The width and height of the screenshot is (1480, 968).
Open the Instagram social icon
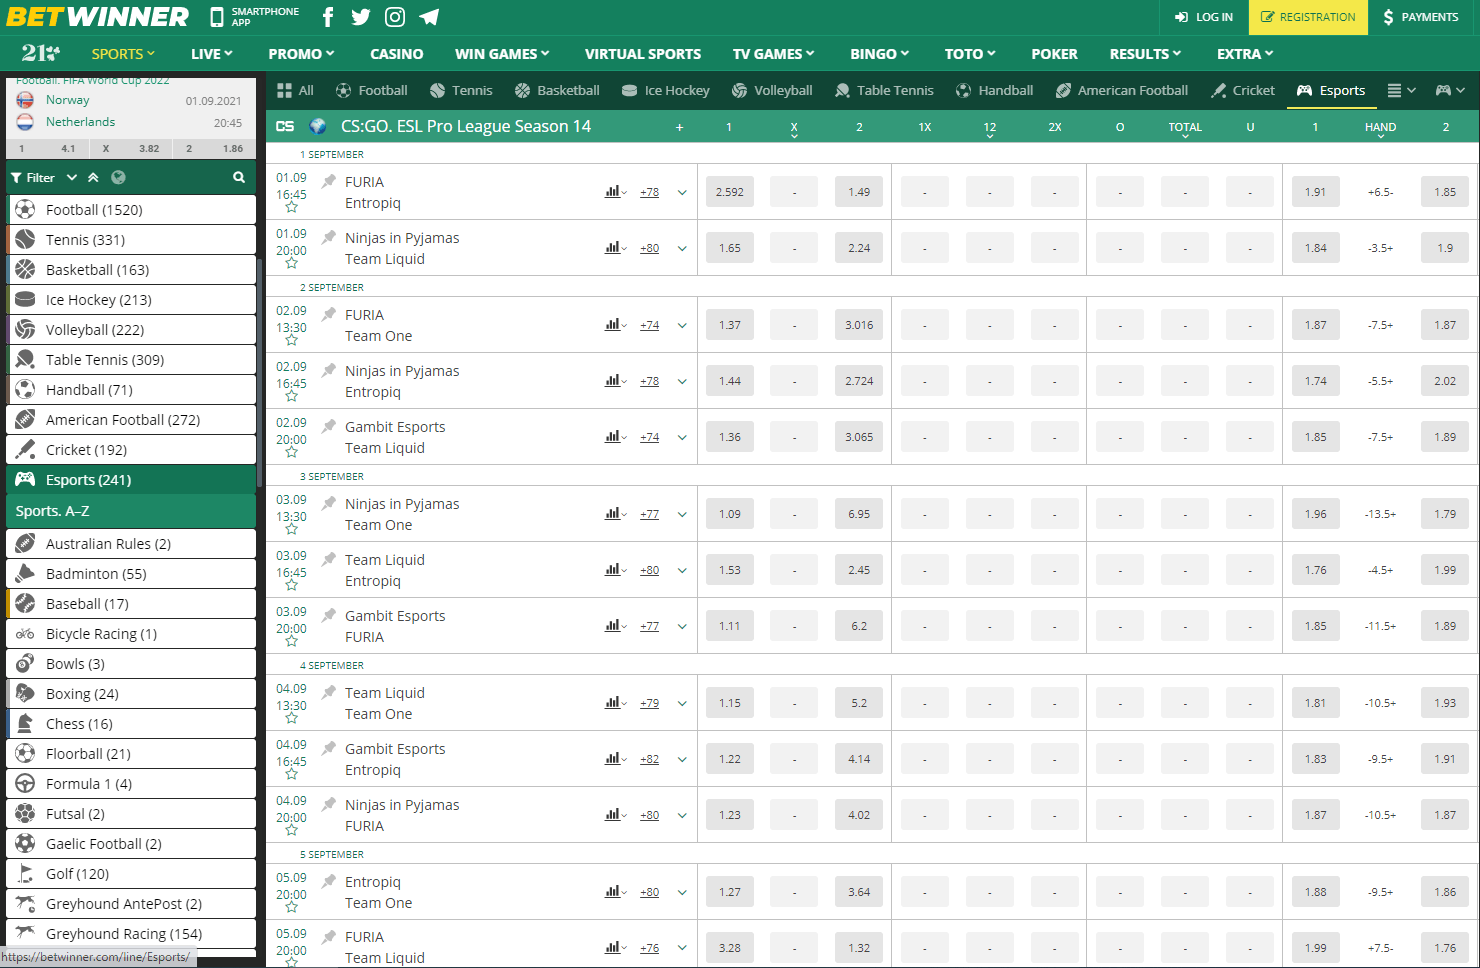[395, 17]
